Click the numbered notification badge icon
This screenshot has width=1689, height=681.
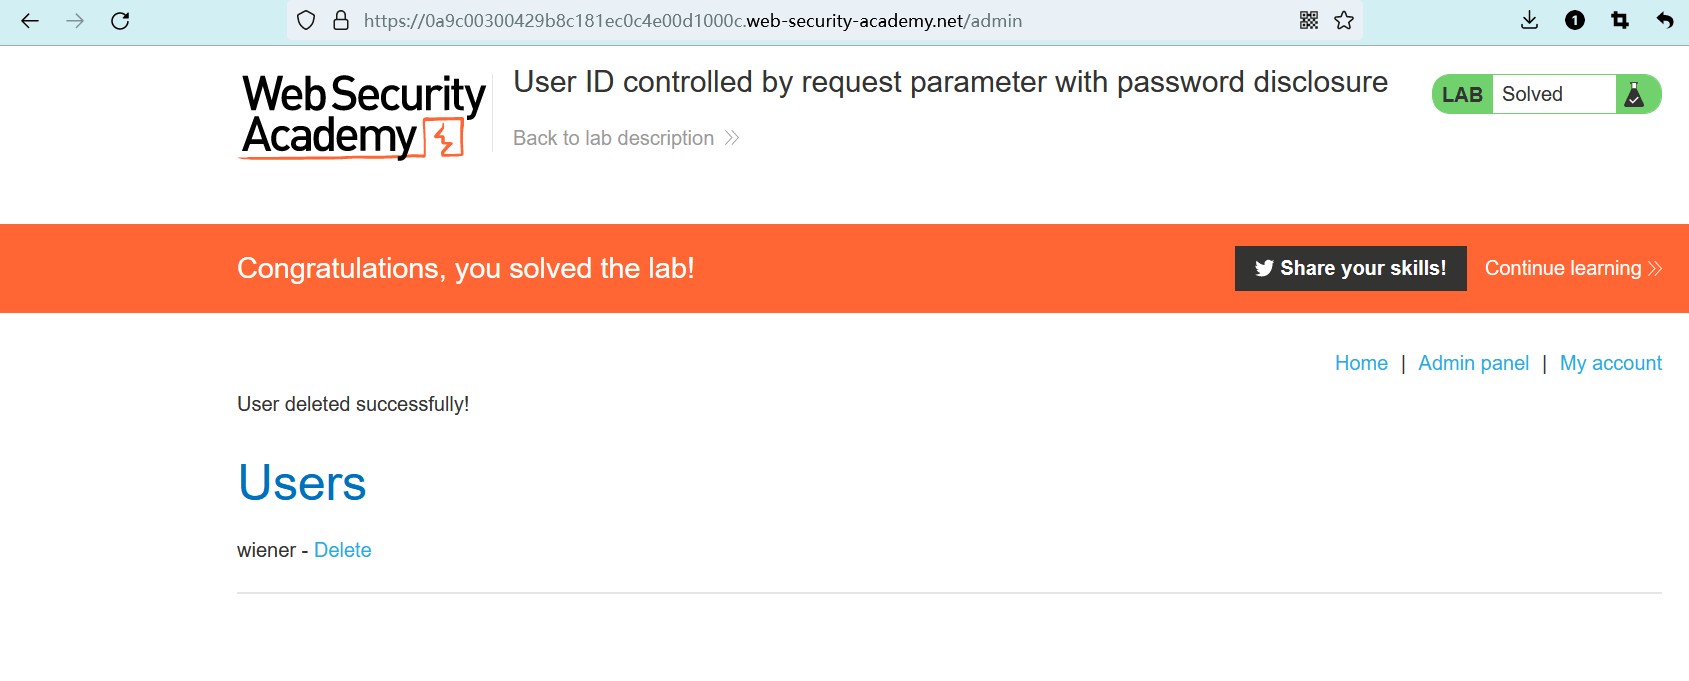[x=1575, y=20]
